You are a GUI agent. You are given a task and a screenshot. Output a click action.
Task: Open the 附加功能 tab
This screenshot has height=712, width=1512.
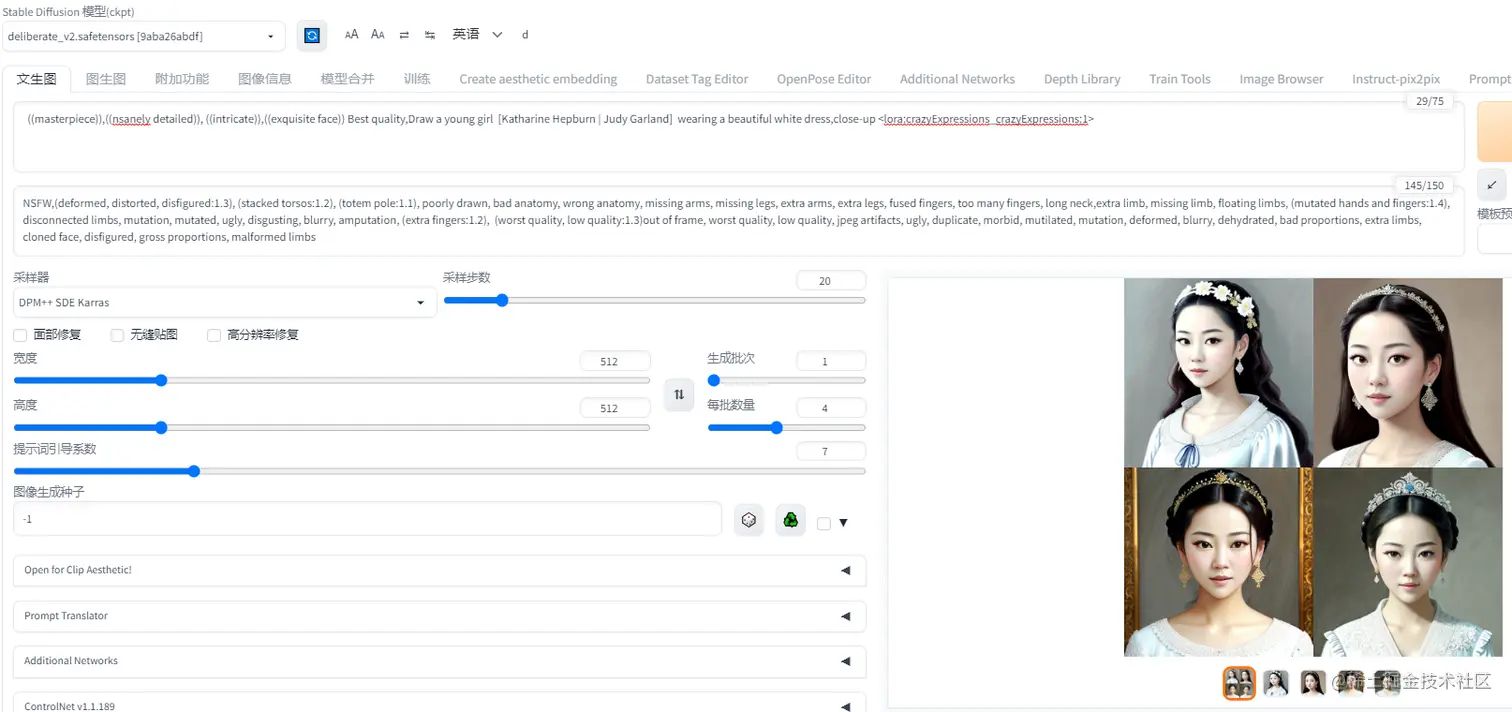(x=182, y=79)
